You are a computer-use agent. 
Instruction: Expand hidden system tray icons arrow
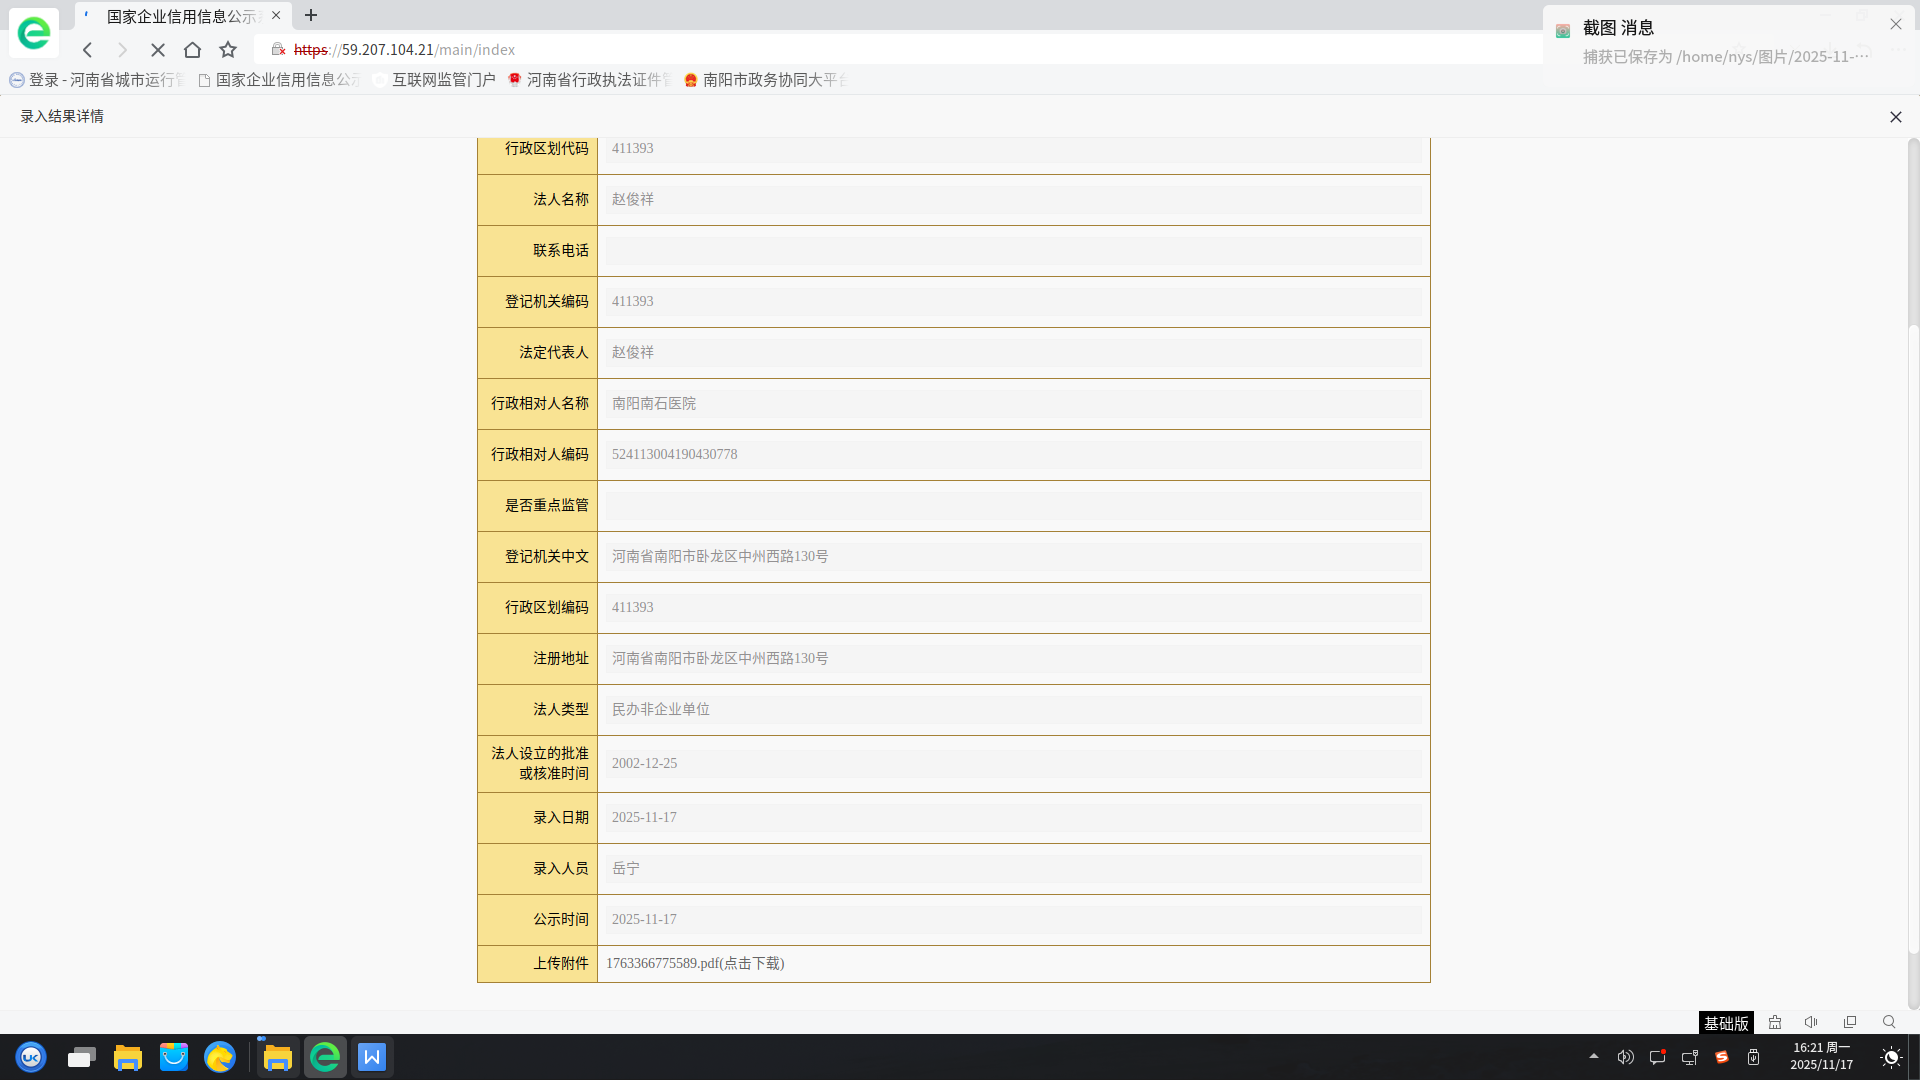(x=1594, y=1056)
